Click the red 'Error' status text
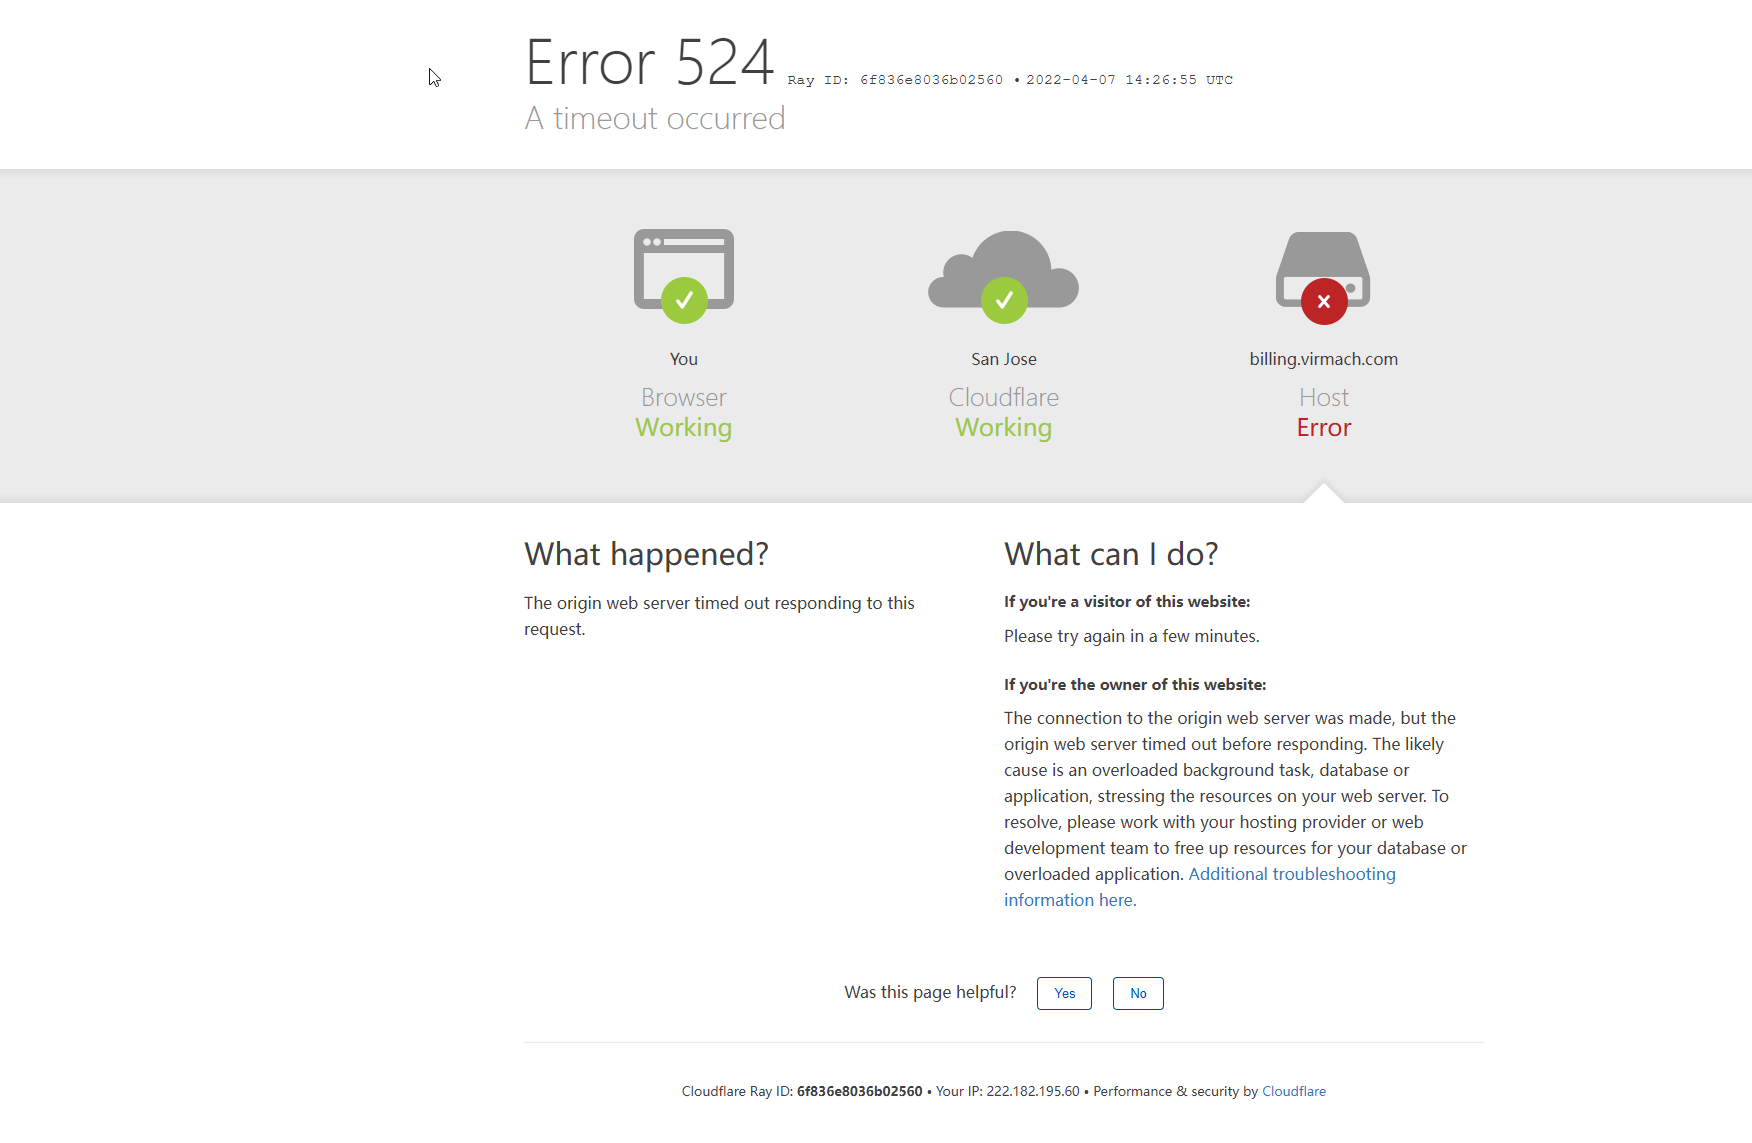Screen dimensions: 1752x1143 point(1324,427)
